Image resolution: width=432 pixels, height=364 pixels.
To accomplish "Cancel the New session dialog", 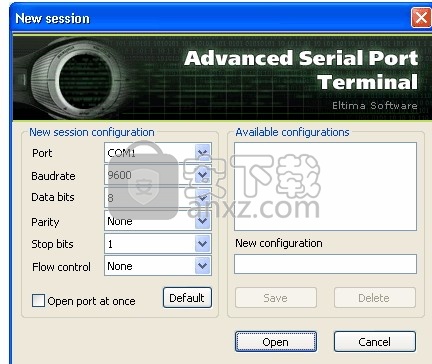I will [375, 342].
